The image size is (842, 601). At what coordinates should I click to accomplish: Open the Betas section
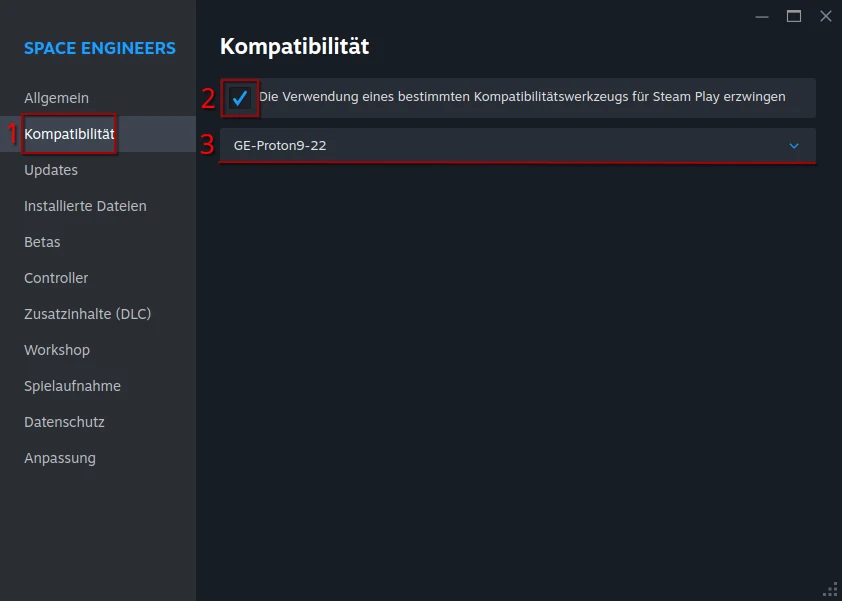[42, 242]
